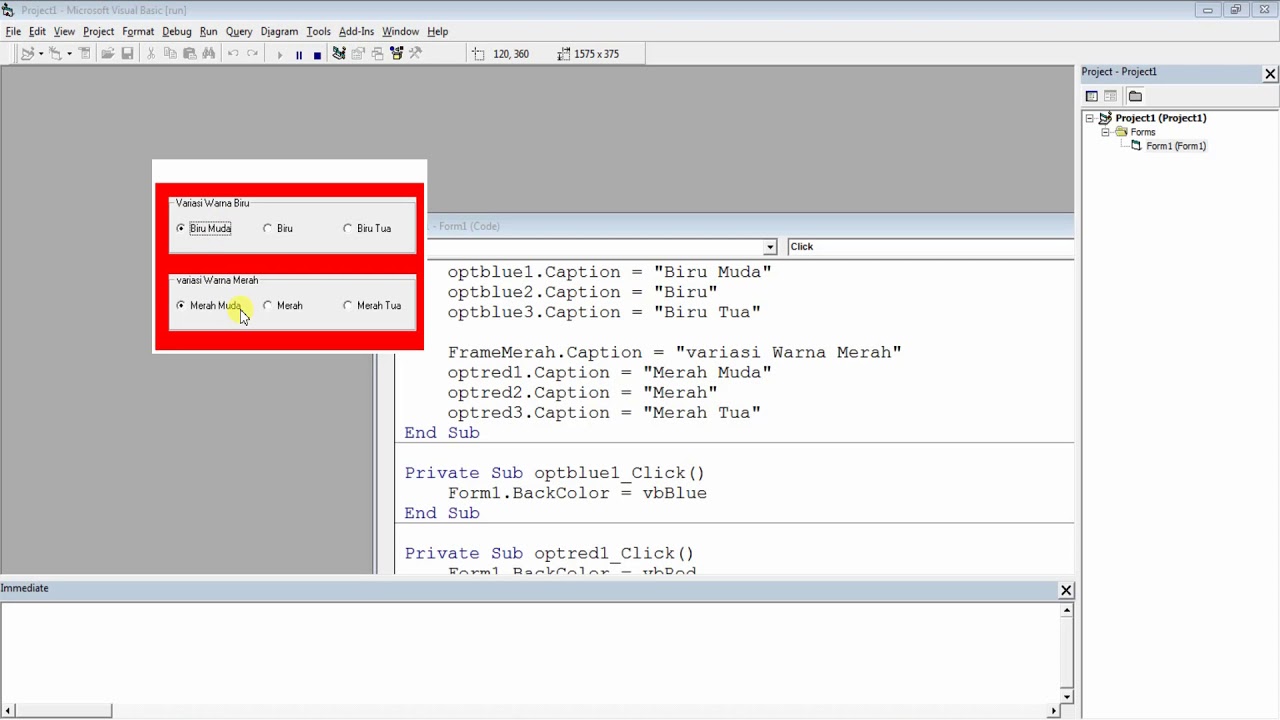Image resolution: width=1280 pixels, height=720 pixels.
Task: Click the Paste clipboard icon
Action: [x=189, y=54]
